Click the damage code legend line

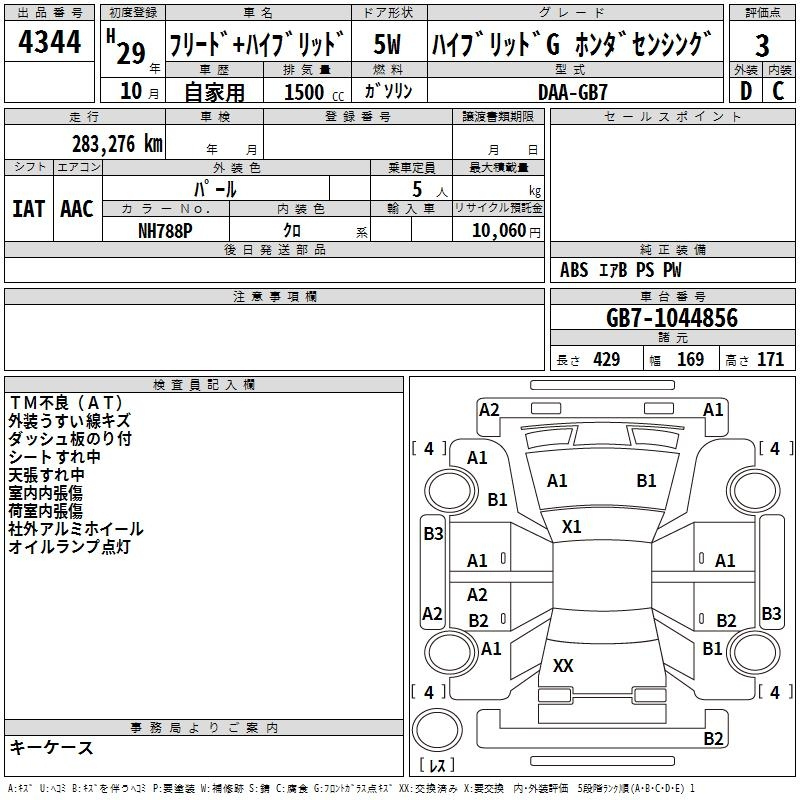pos(351,788)
